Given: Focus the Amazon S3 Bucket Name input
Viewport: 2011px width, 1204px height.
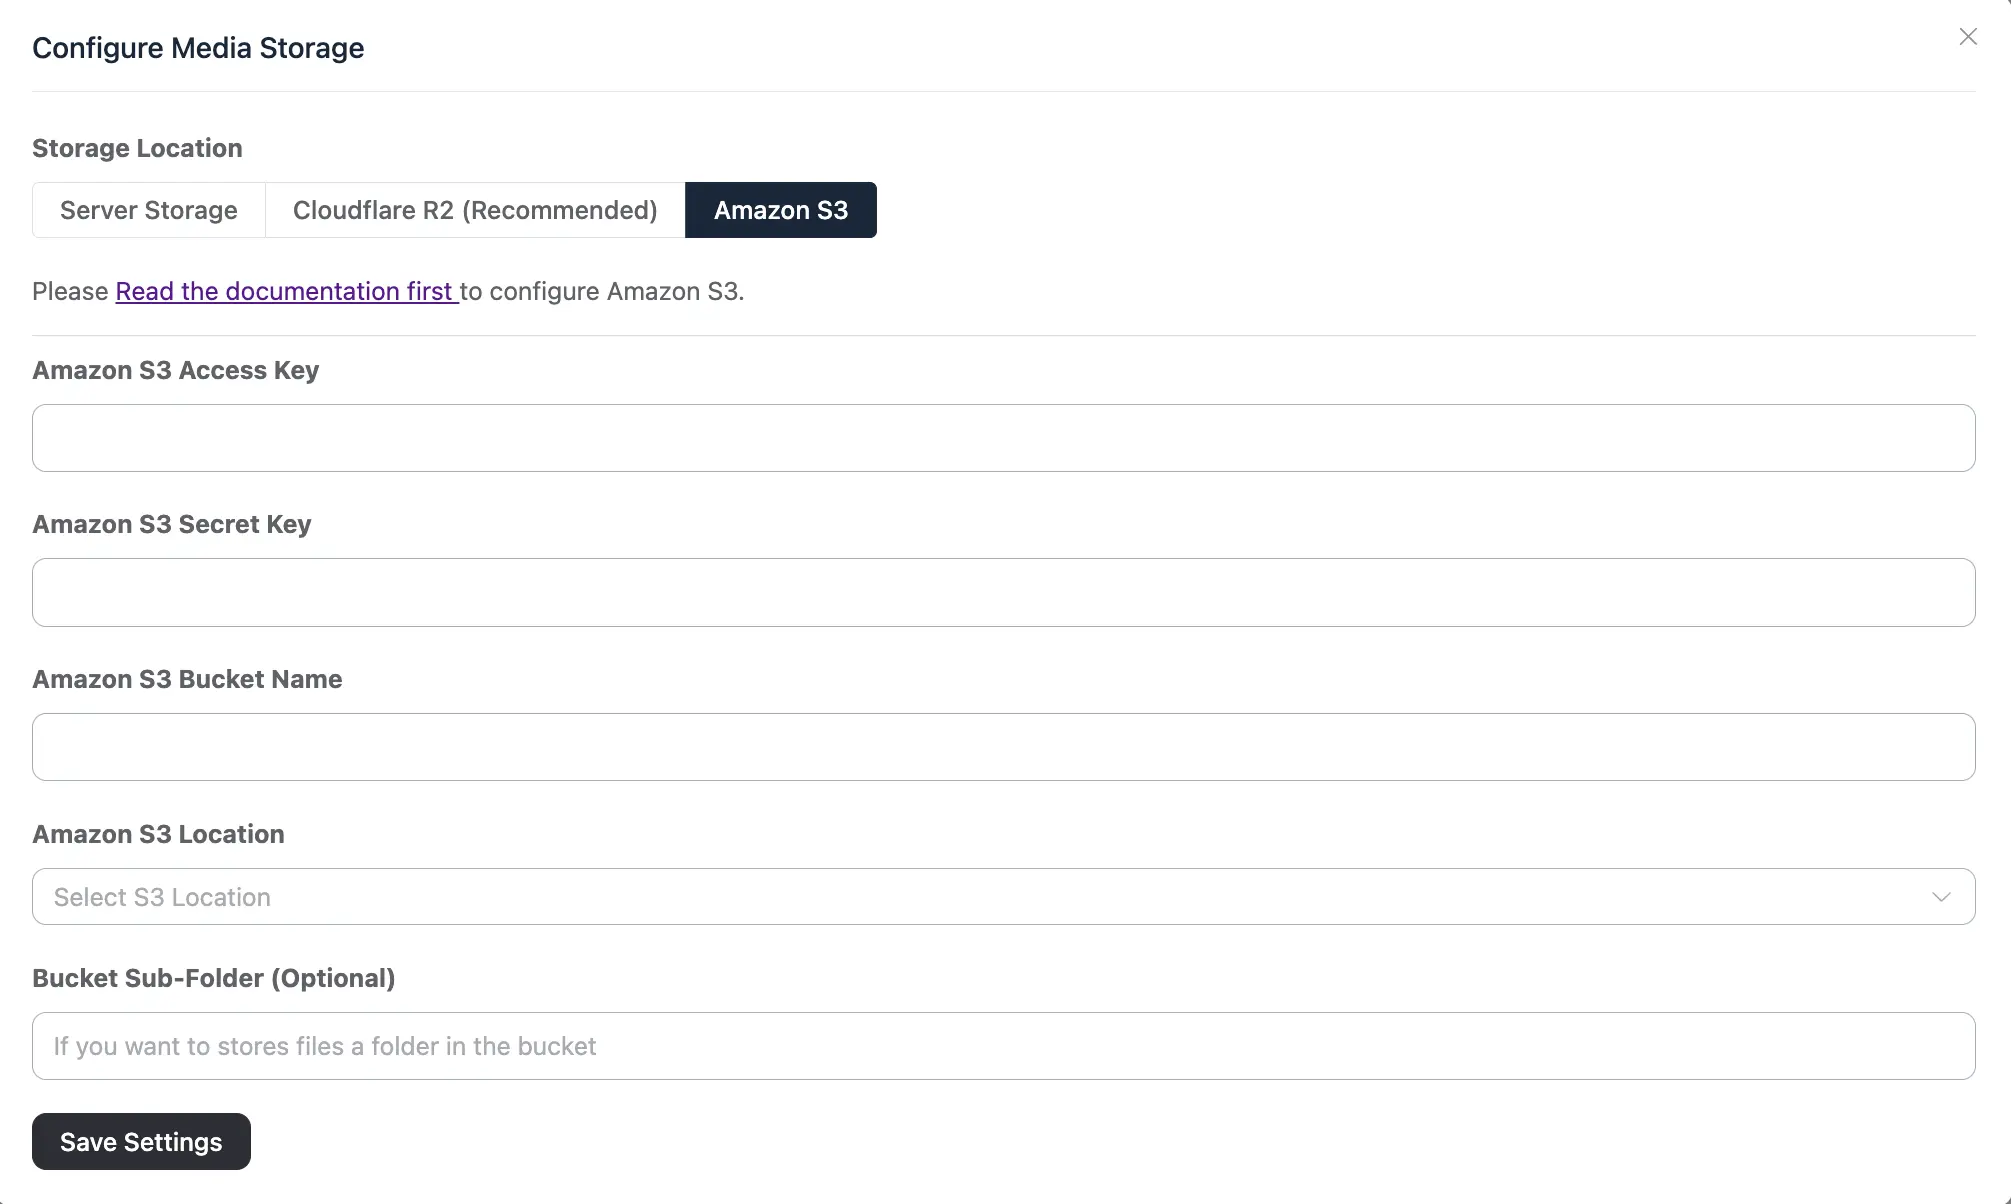Looking at the screenshot, I should [1003, 747].
